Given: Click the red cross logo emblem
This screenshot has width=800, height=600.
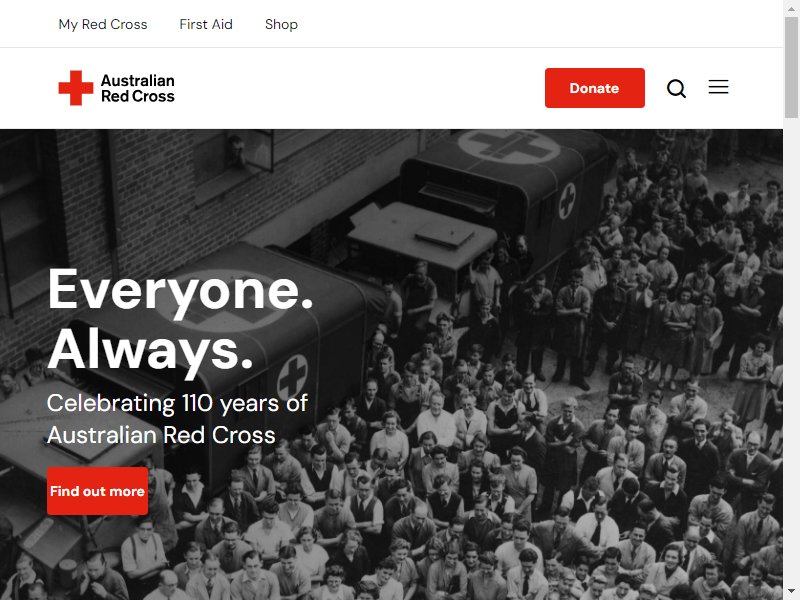Looking at the screenshot, I should tap(76, 88).
